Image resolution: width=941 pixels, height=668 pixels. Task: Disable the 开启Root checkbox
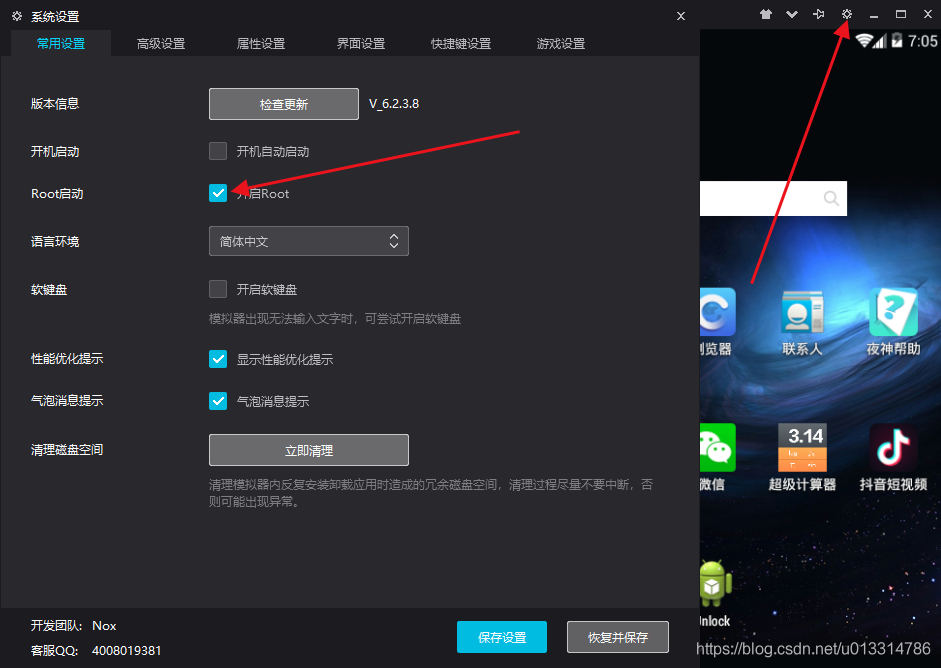[x=218, y=192]
